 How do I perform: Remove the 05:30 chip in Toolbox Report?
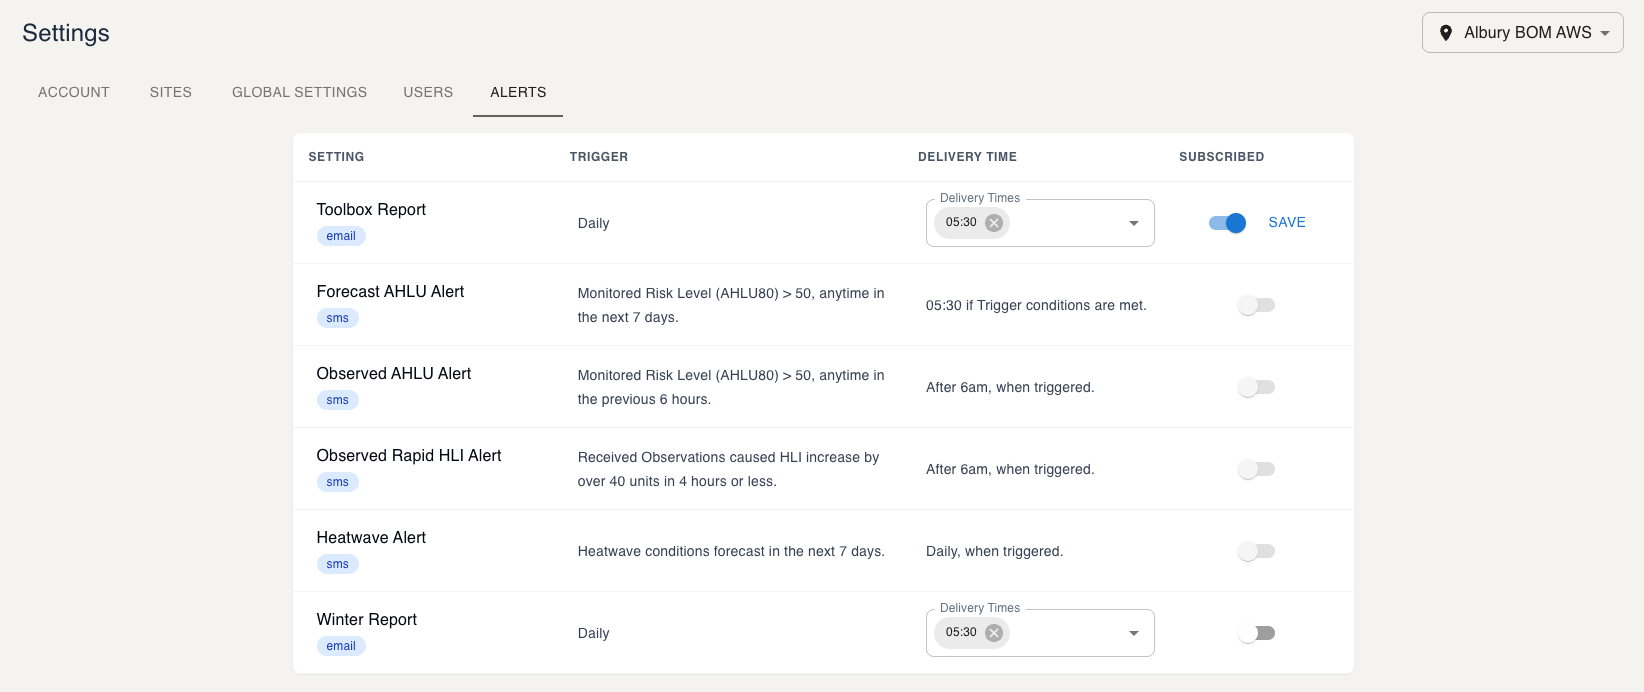pos(994,223)
